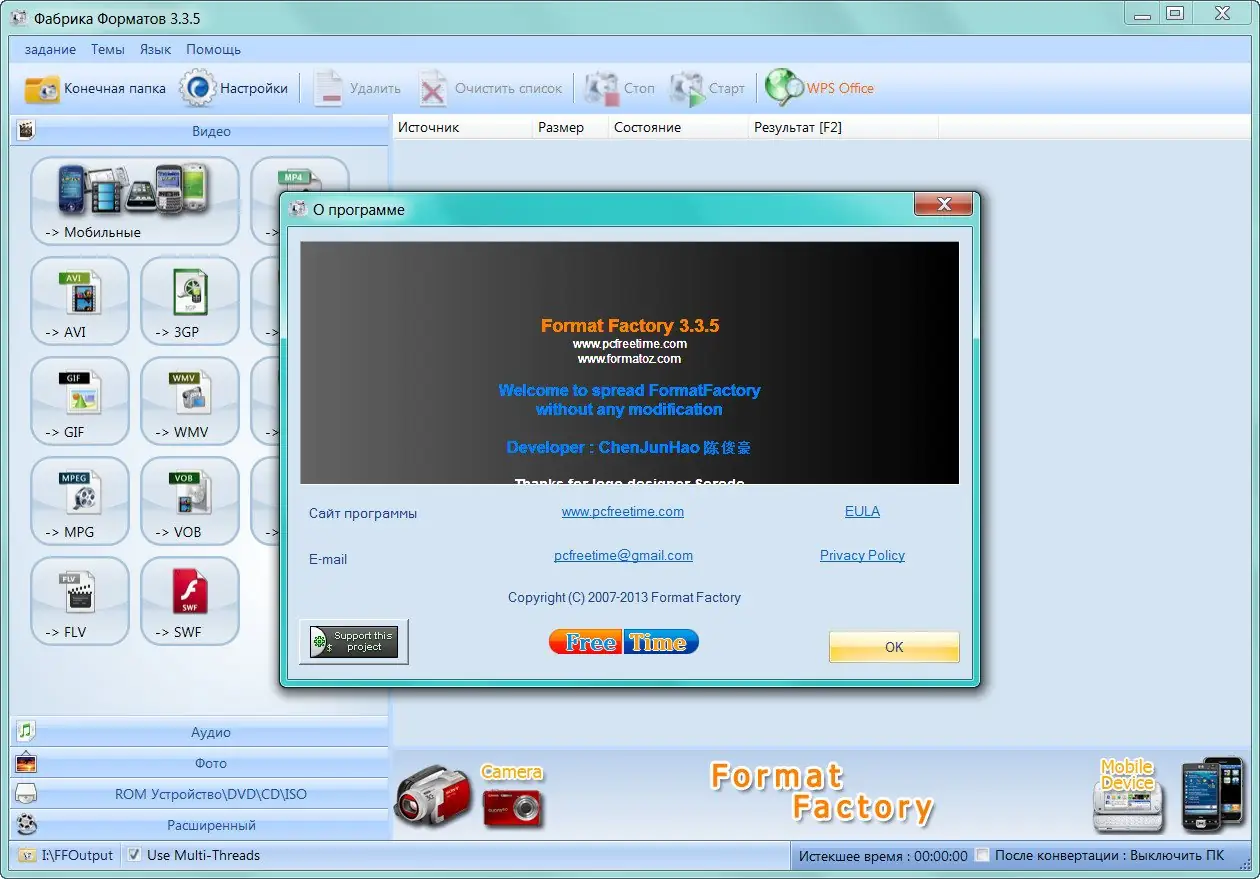
Task: Choose the AVI conversion icon
Action: [x=80, y=300]
